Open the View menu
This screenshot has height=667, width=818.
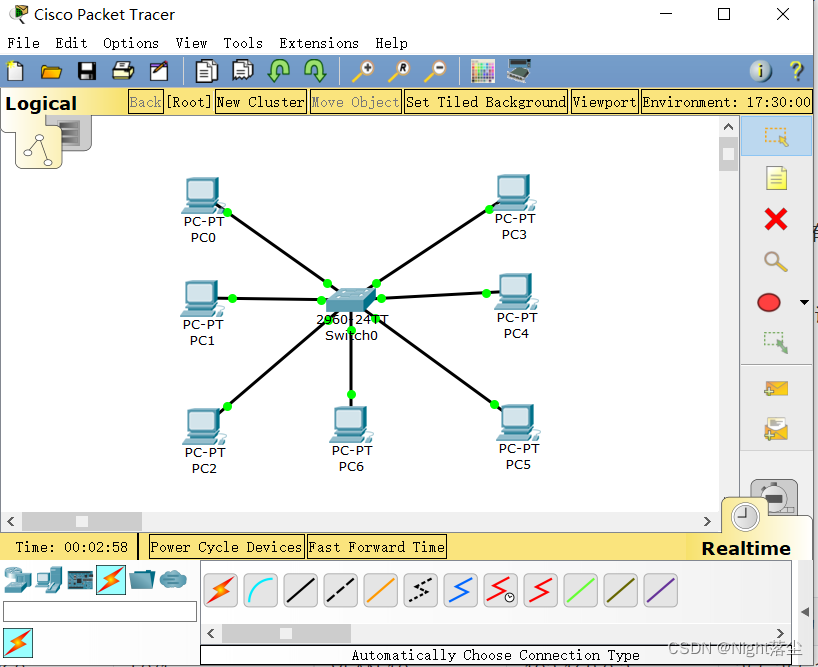tap(191, 43)
